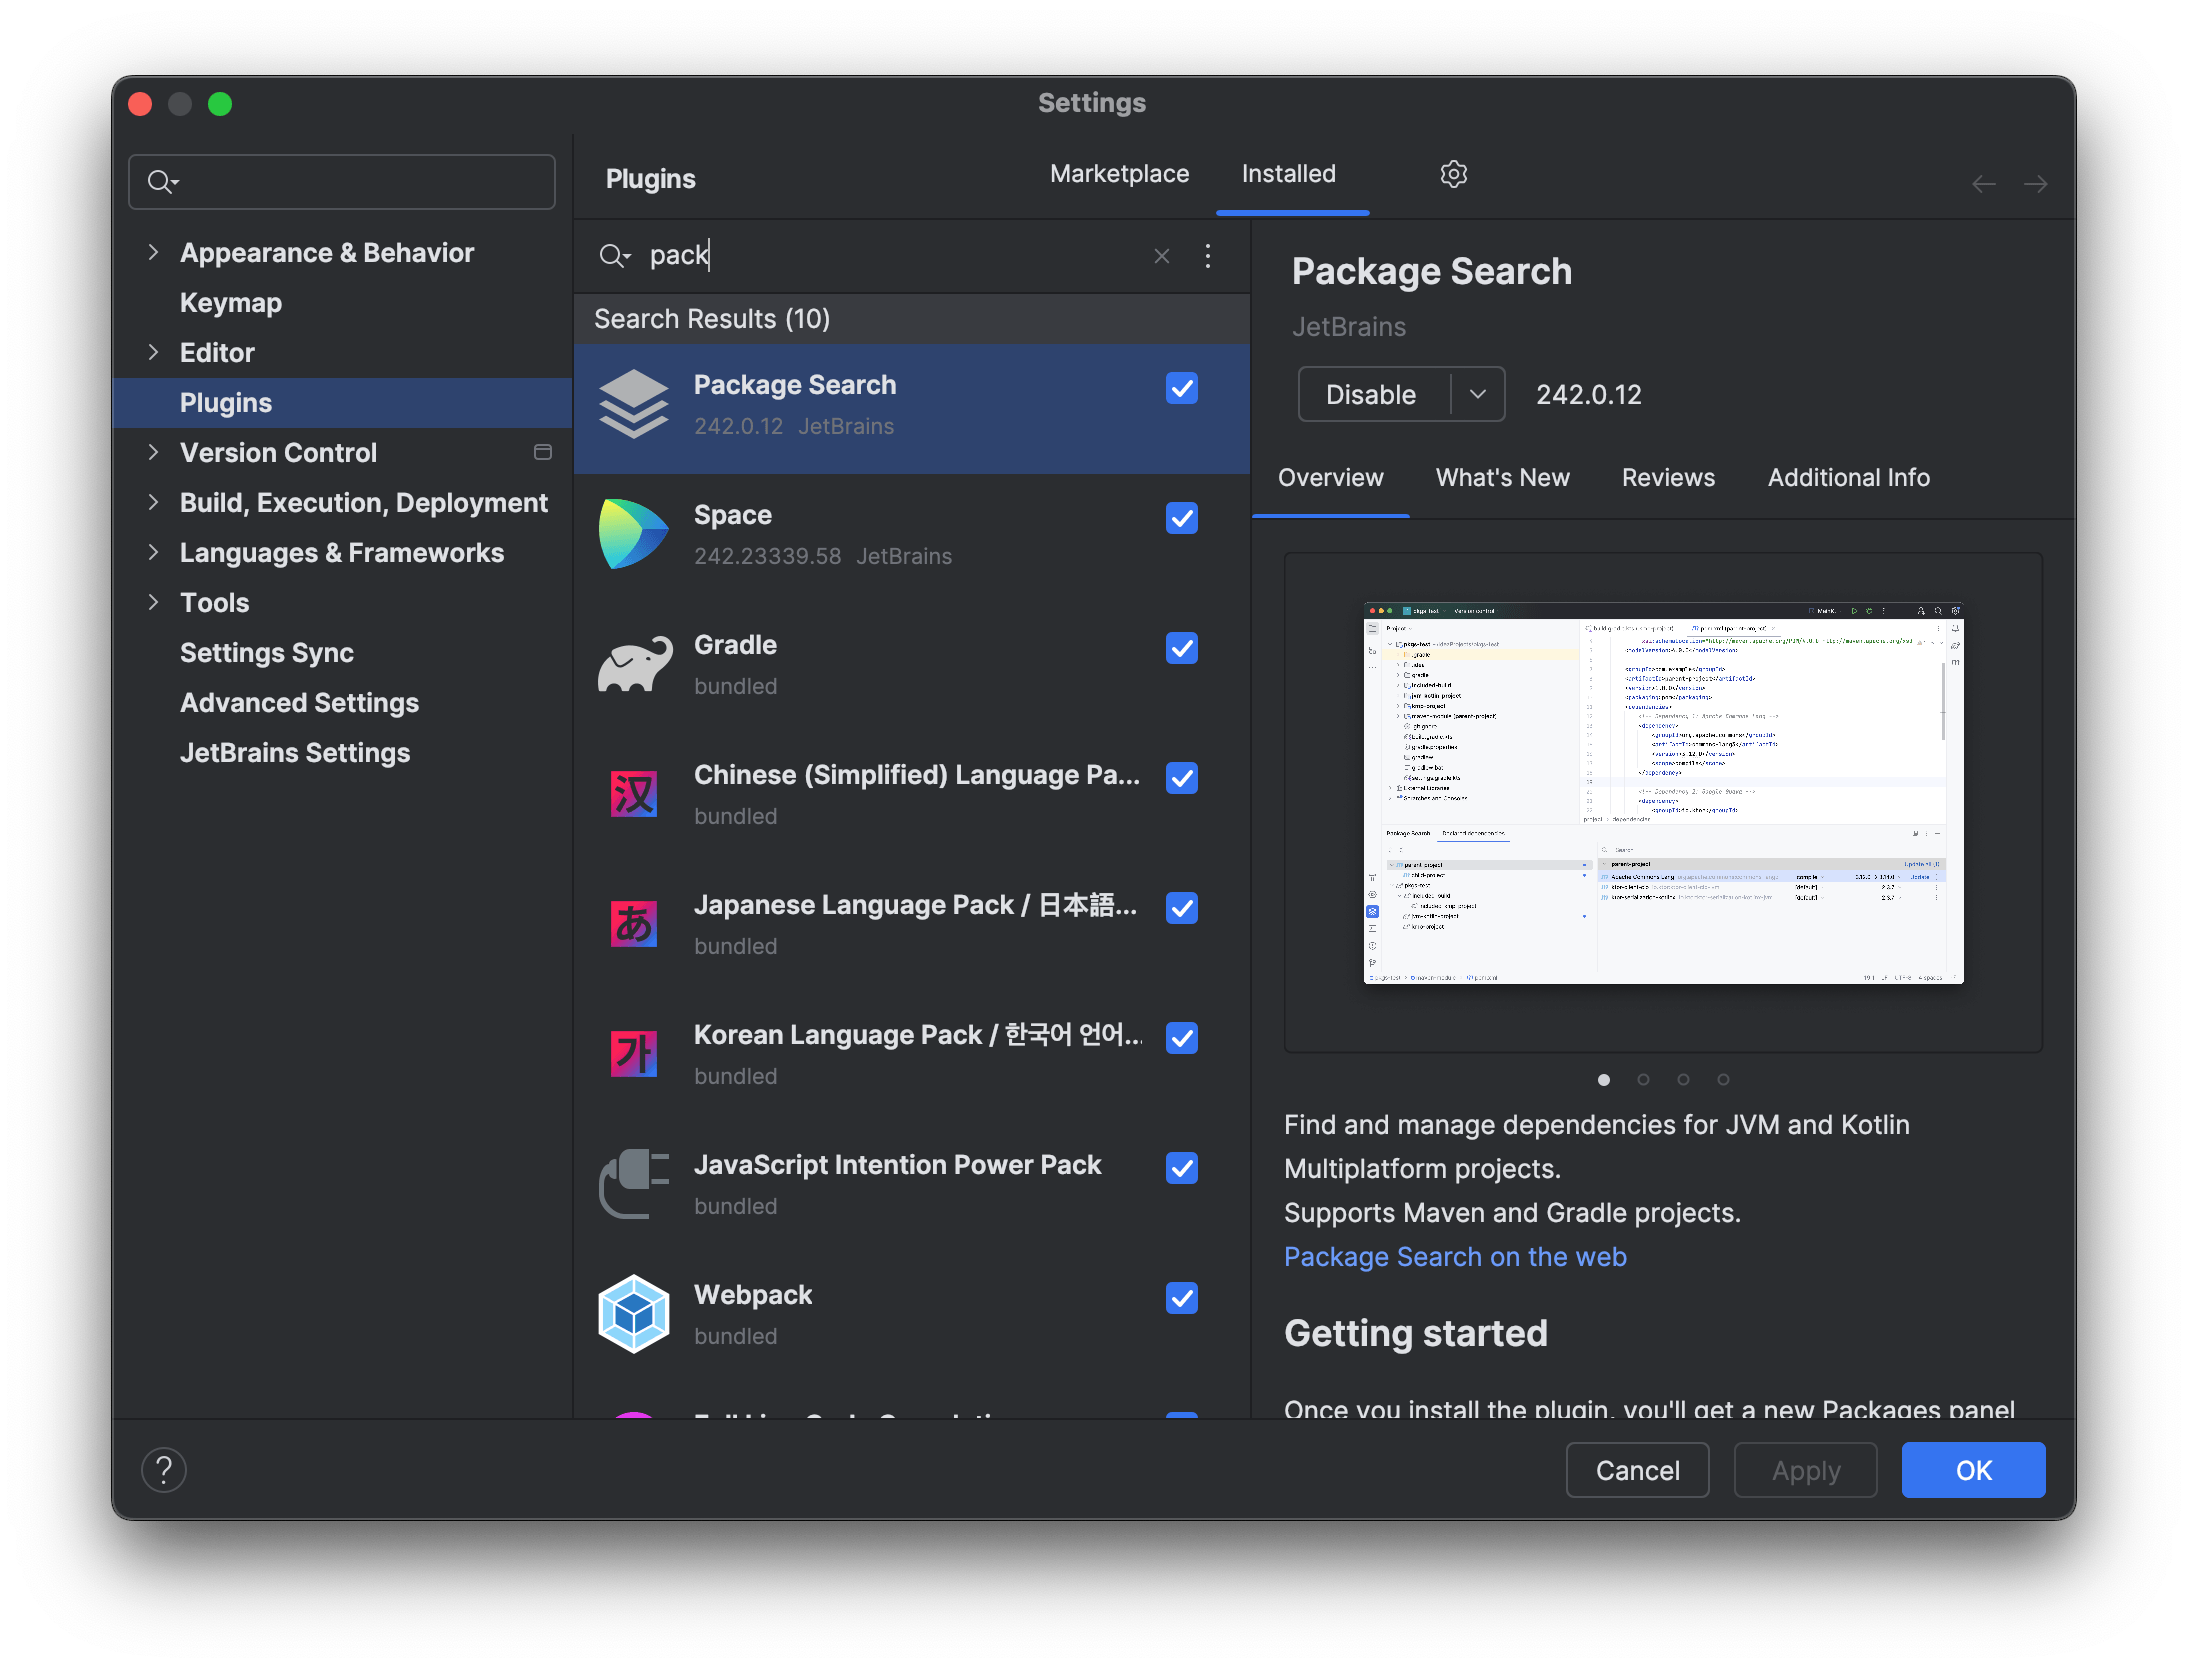The width and height of the screenshot is (2188, 1668).
Task: Navigate back with the left arrow
Action: pyautogui.click(x=1983, y=184)
